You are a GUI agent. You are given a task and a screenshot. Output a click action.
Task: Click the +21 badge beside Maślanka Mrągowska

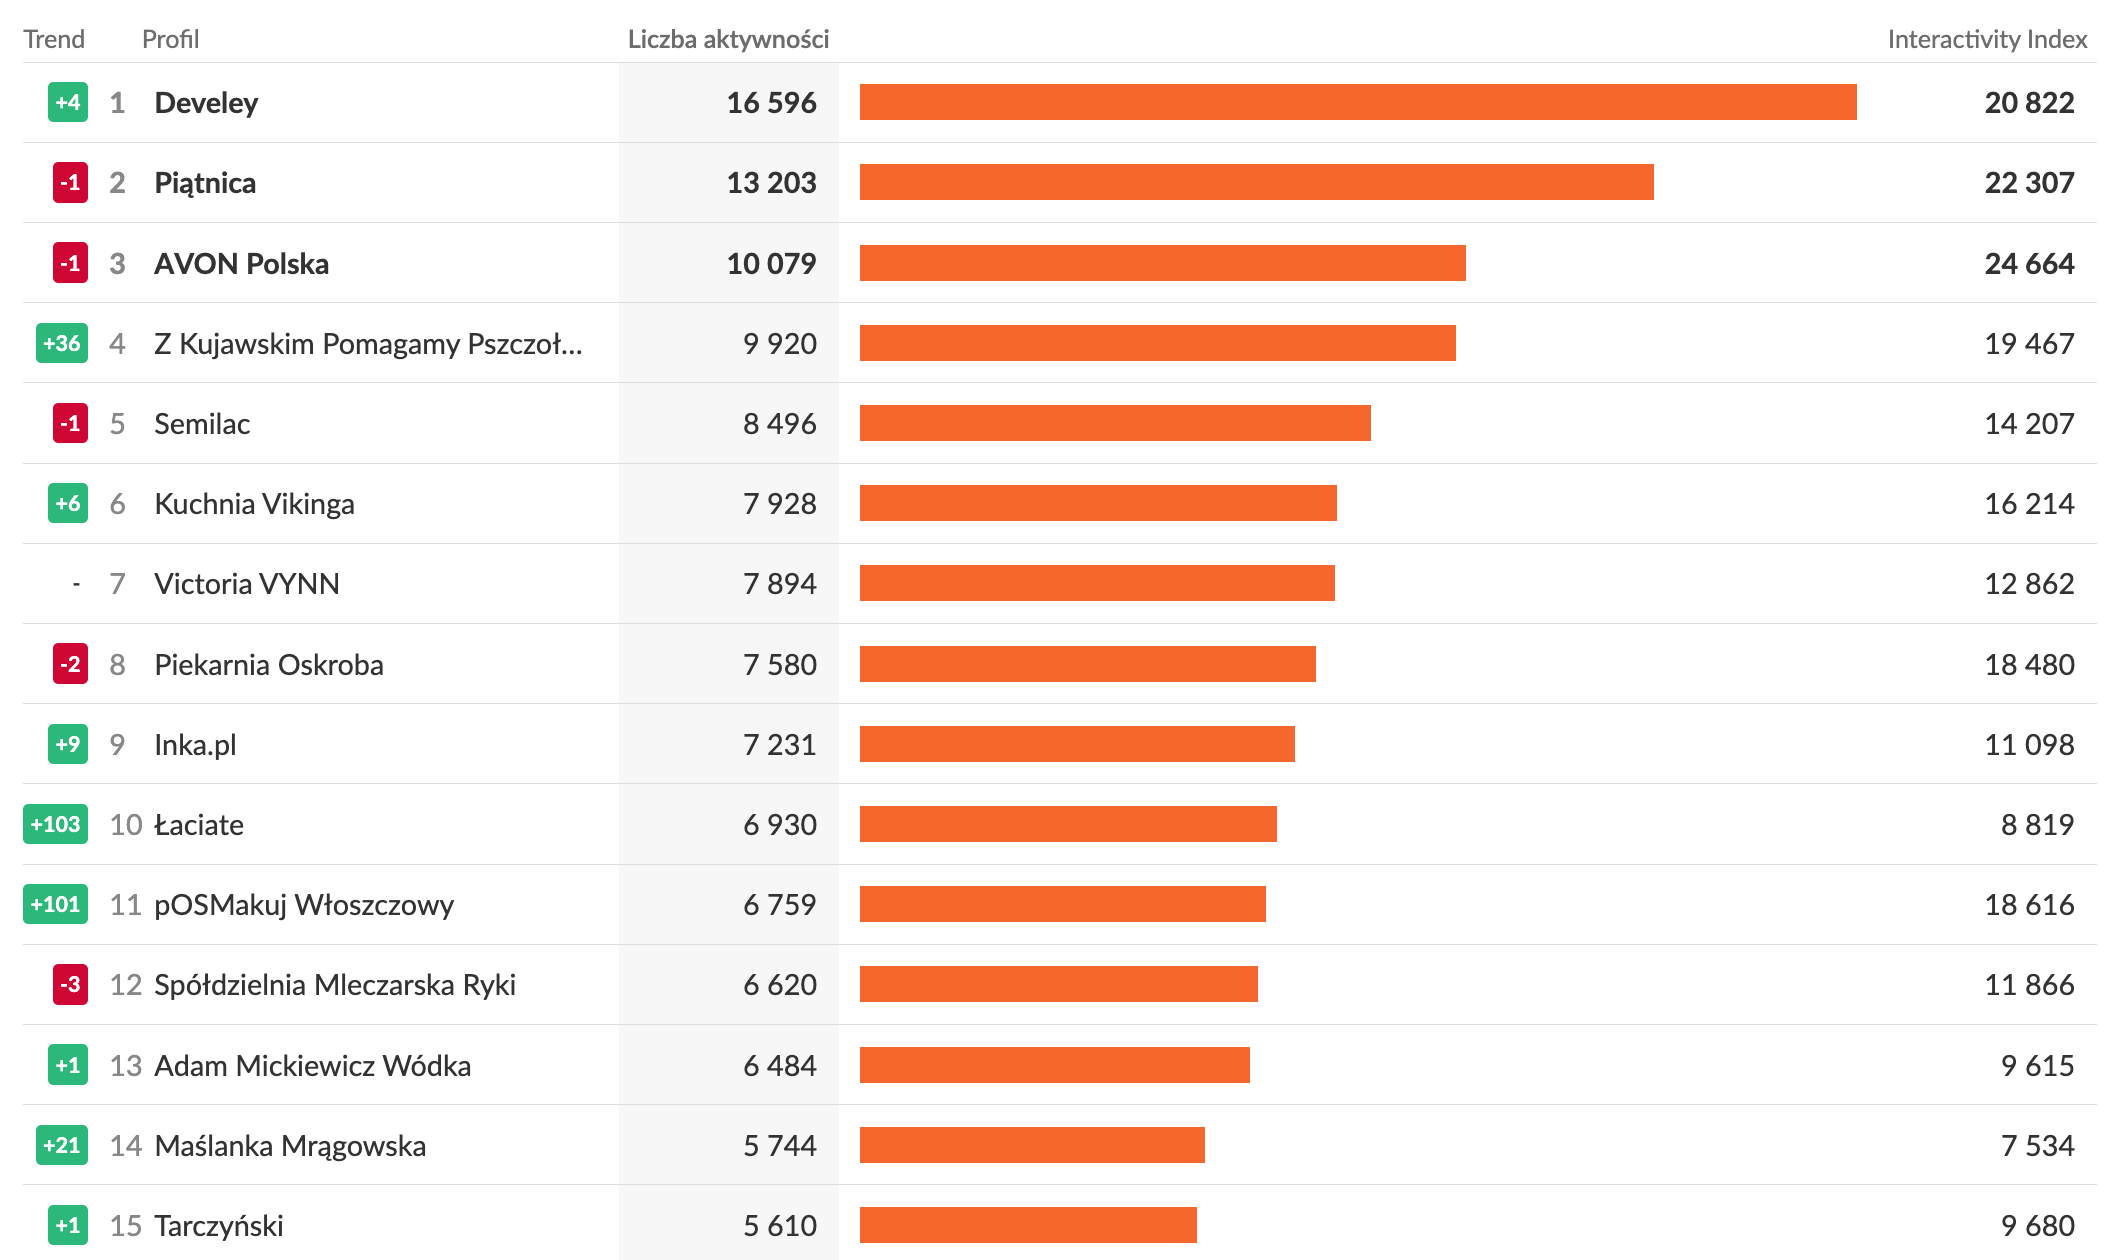pos(62,1146)
